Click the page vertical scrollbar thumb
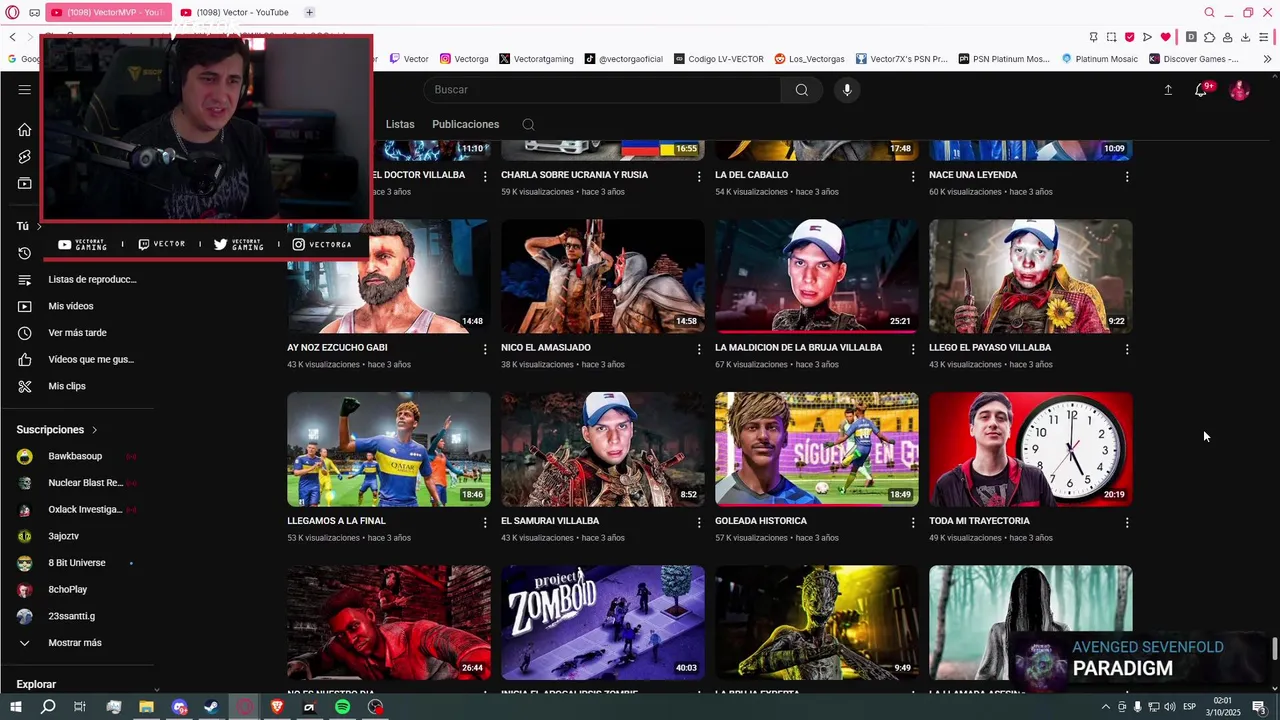The width and height of the screenshot is (1280, 720). 1275,648
